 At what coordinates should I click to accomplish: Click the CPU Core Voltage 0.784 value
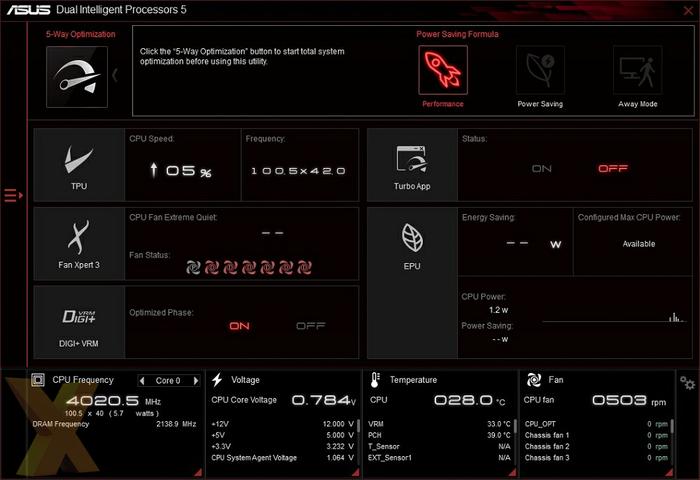[324, 400]
